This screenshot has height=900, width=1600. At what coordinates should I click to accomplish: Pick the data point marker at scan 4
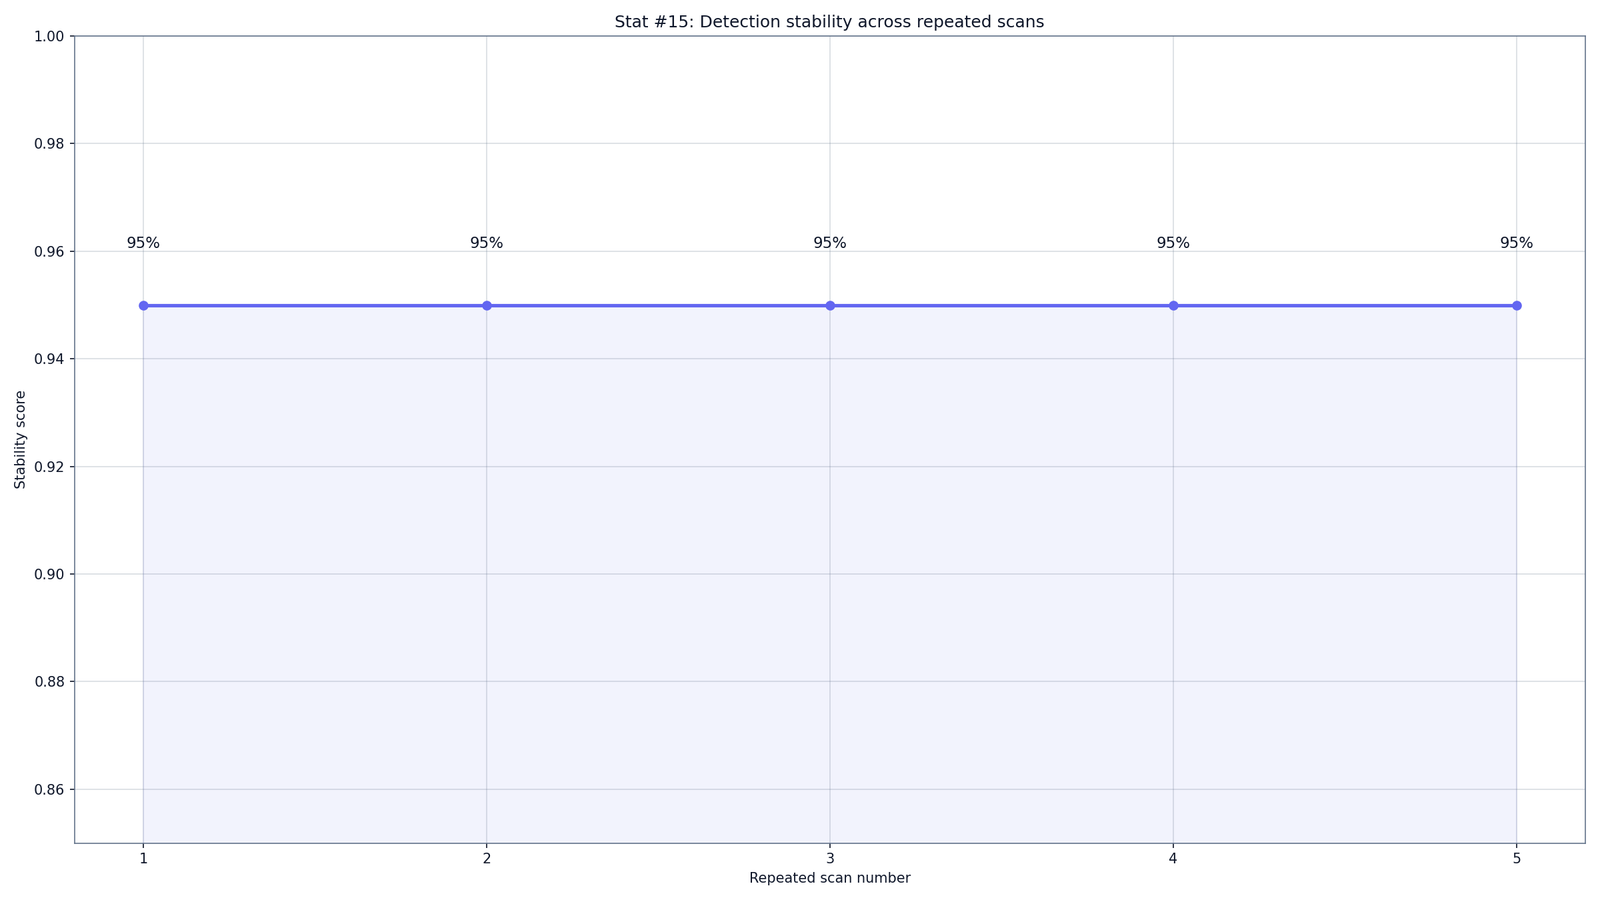(1173, 305)
